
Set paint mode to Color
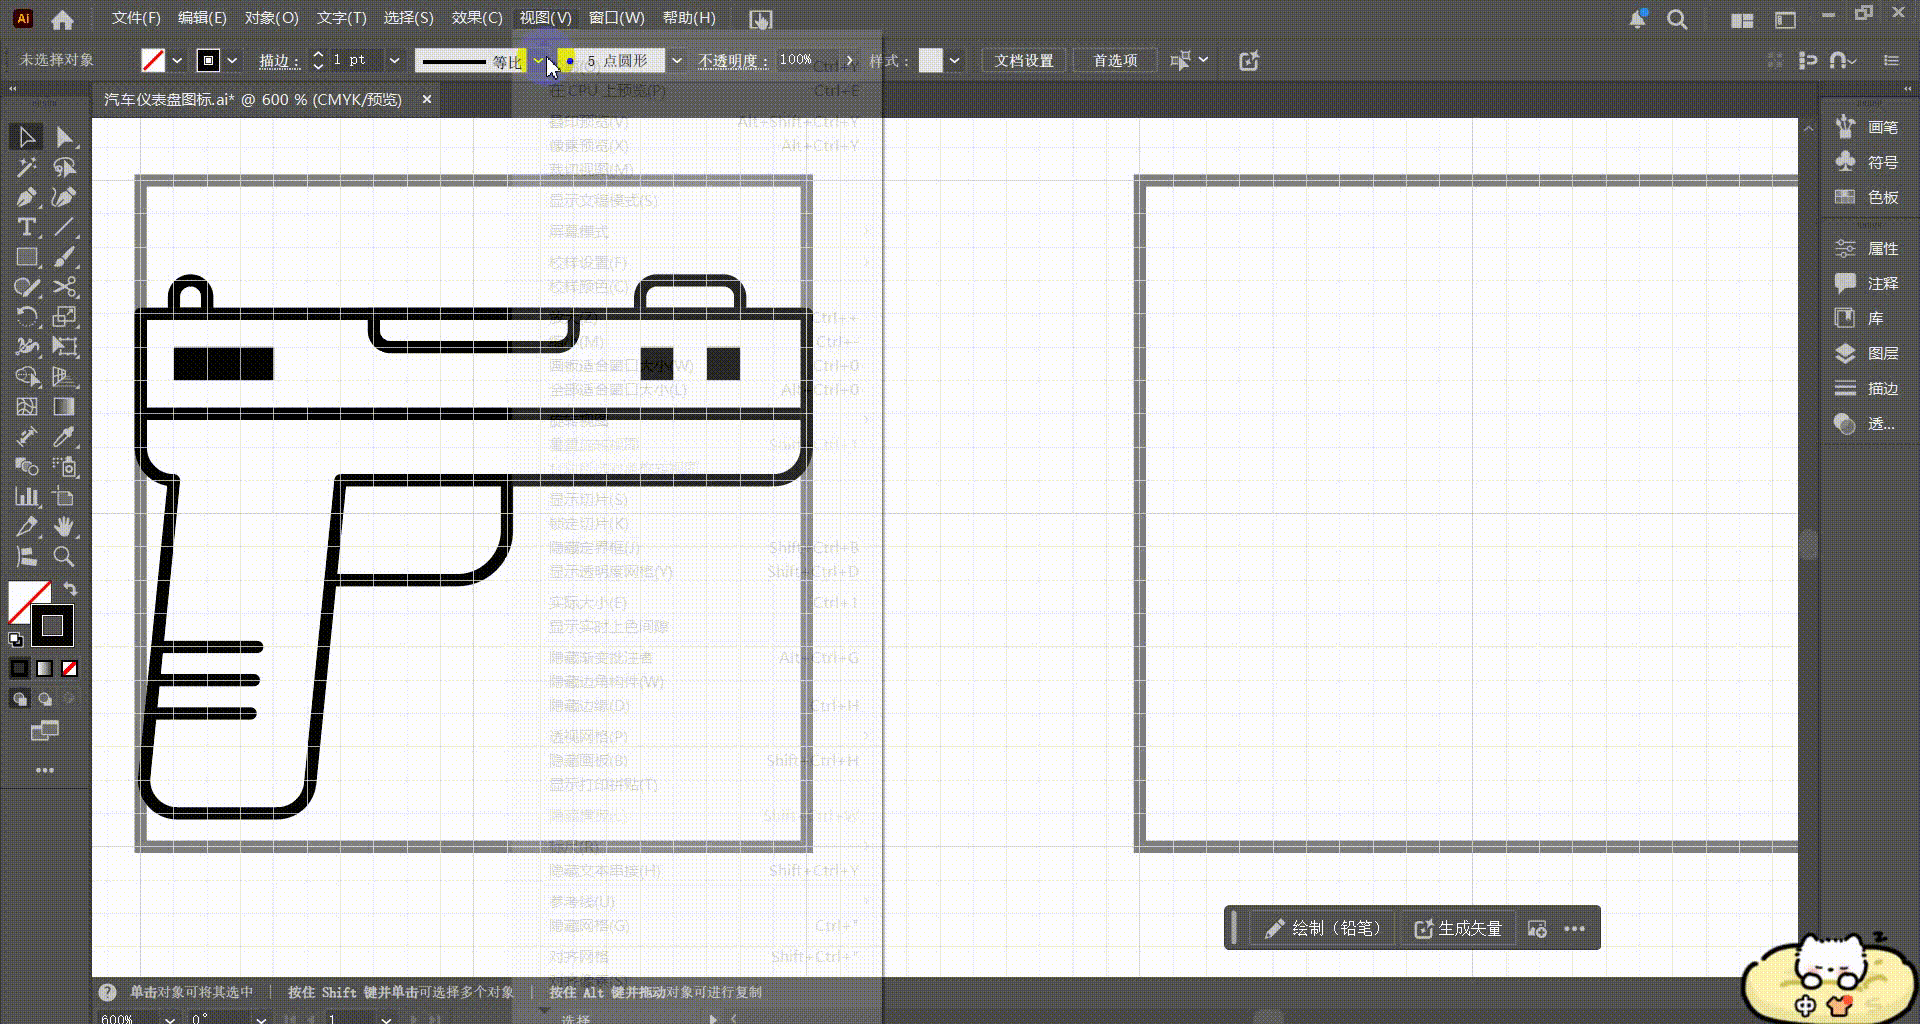coord(19,668)
